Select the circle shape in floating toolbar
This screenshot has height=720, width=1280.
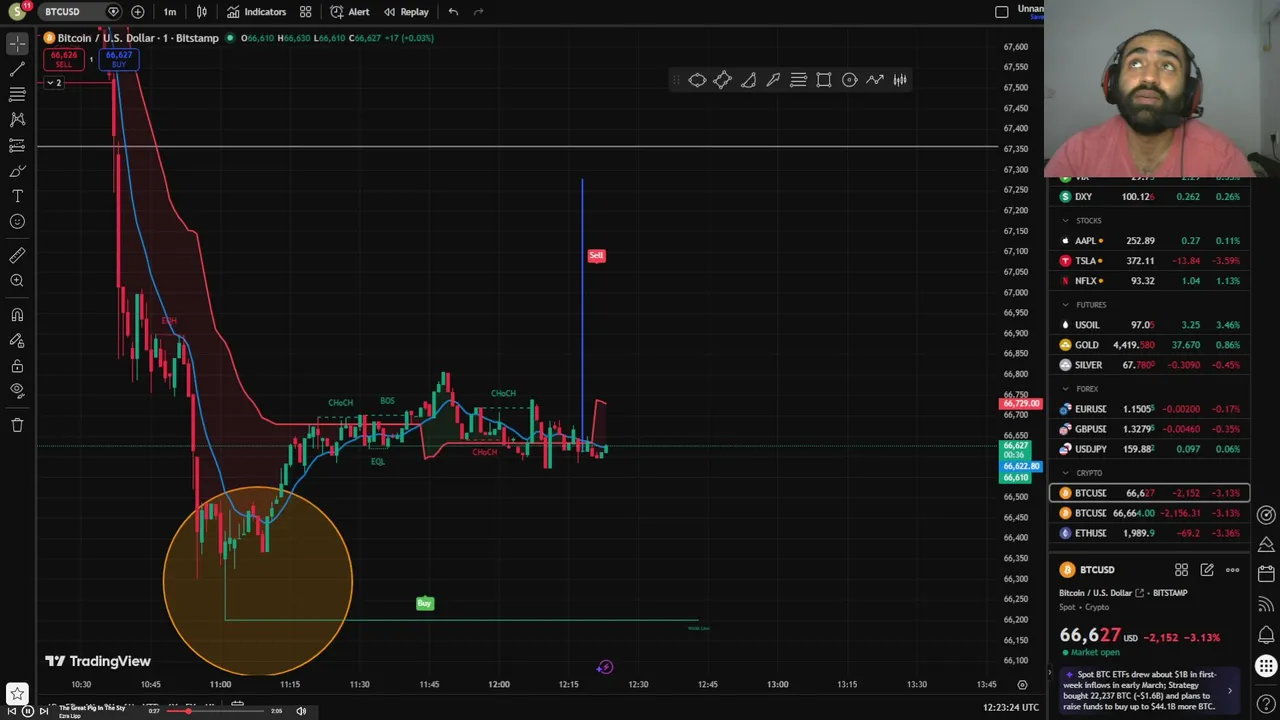(849, 80)
